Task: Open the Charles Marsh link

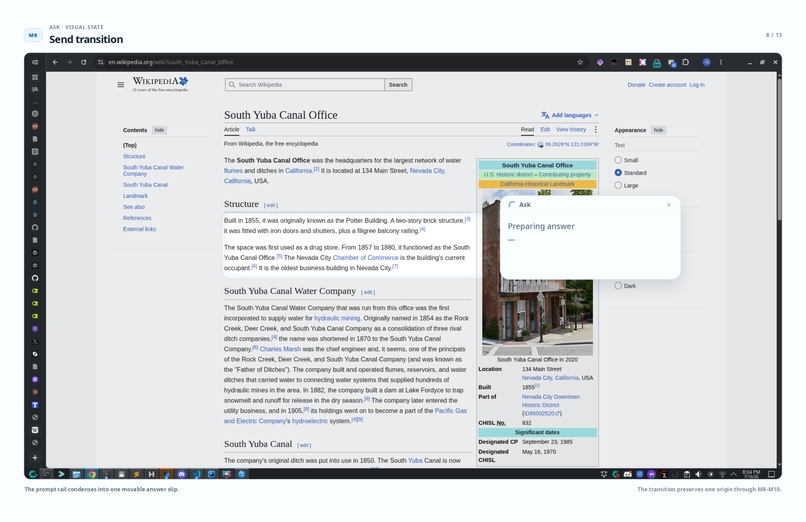Action: click(x=280, y=349)
